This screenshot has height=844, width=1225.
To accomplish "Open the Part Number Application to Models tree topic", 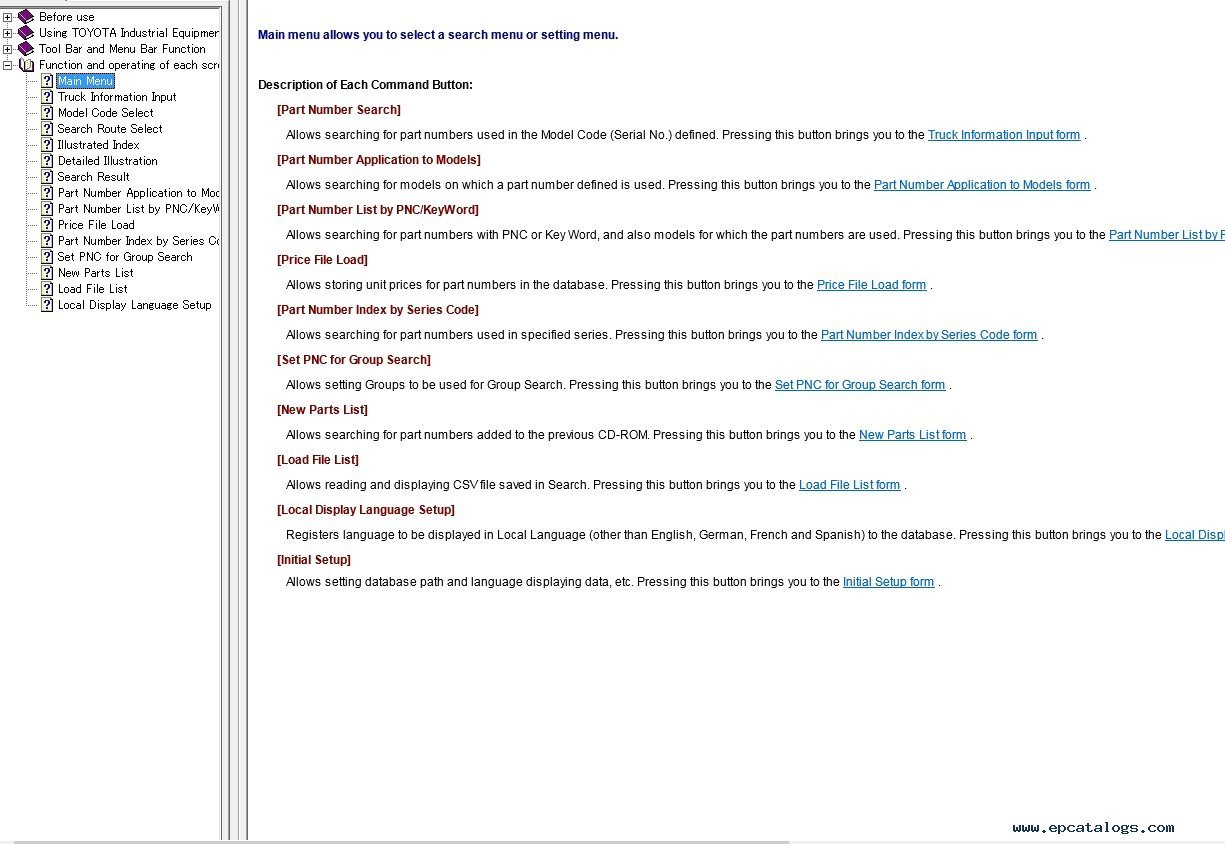I will [x=138, y=193].
